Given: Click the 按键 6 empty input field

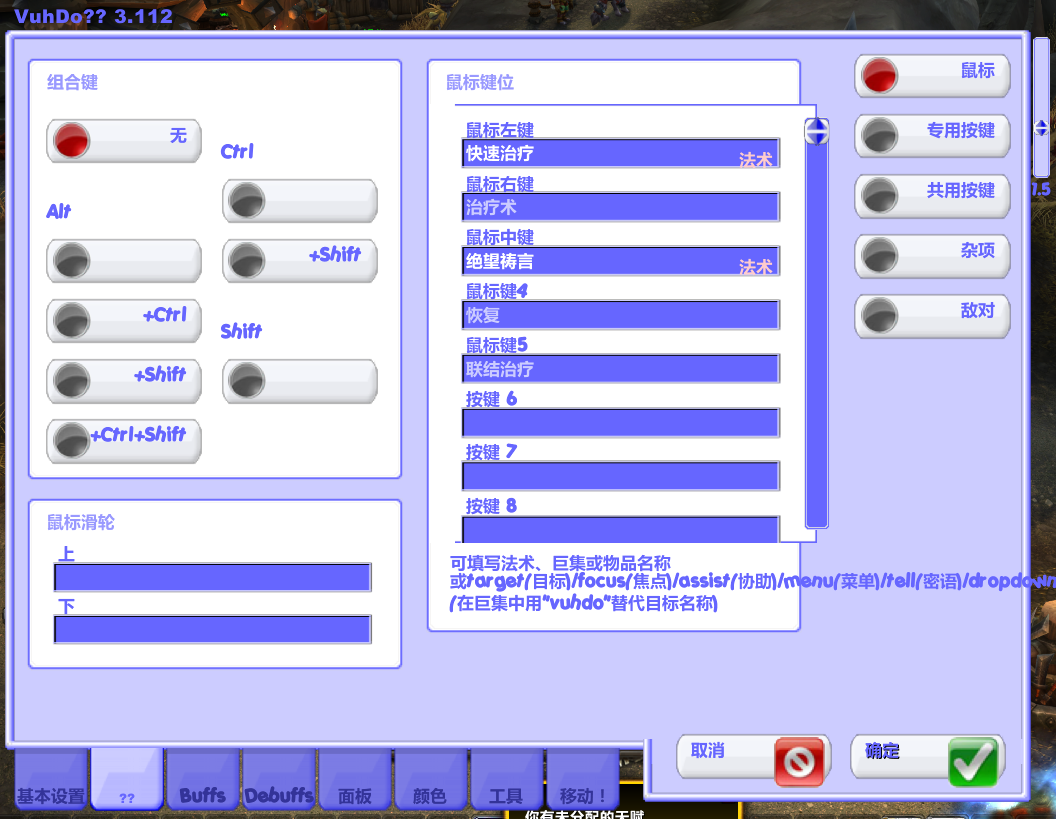Looking at the screenshot, I should 620,423.
